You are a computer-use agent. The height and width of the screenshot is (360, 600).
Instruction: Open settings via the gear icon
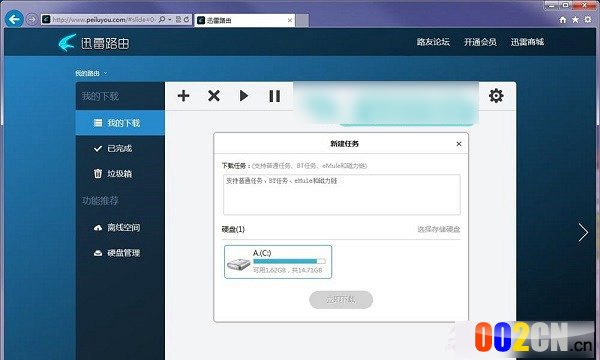pos(496,96)
